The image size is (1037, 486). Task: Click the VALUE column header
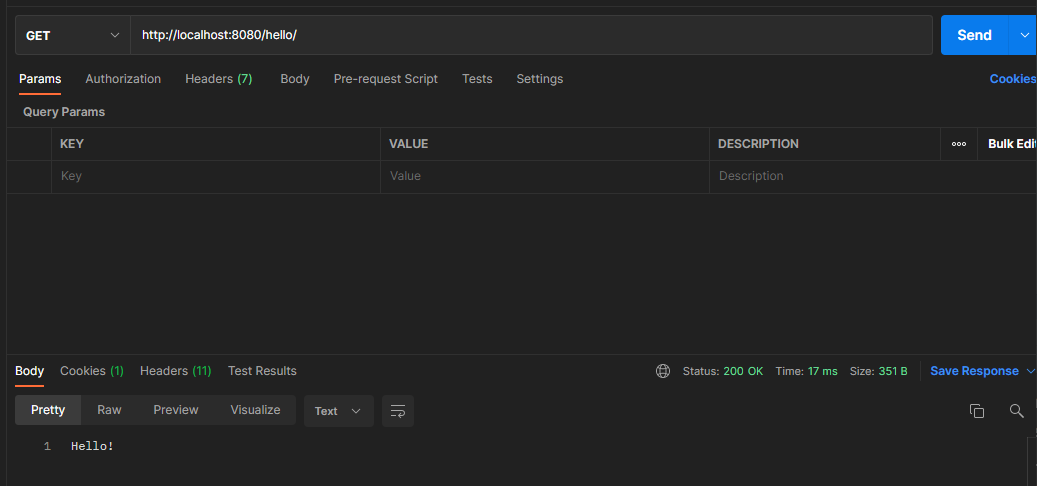pyautogui.click(x=409, y=144)
